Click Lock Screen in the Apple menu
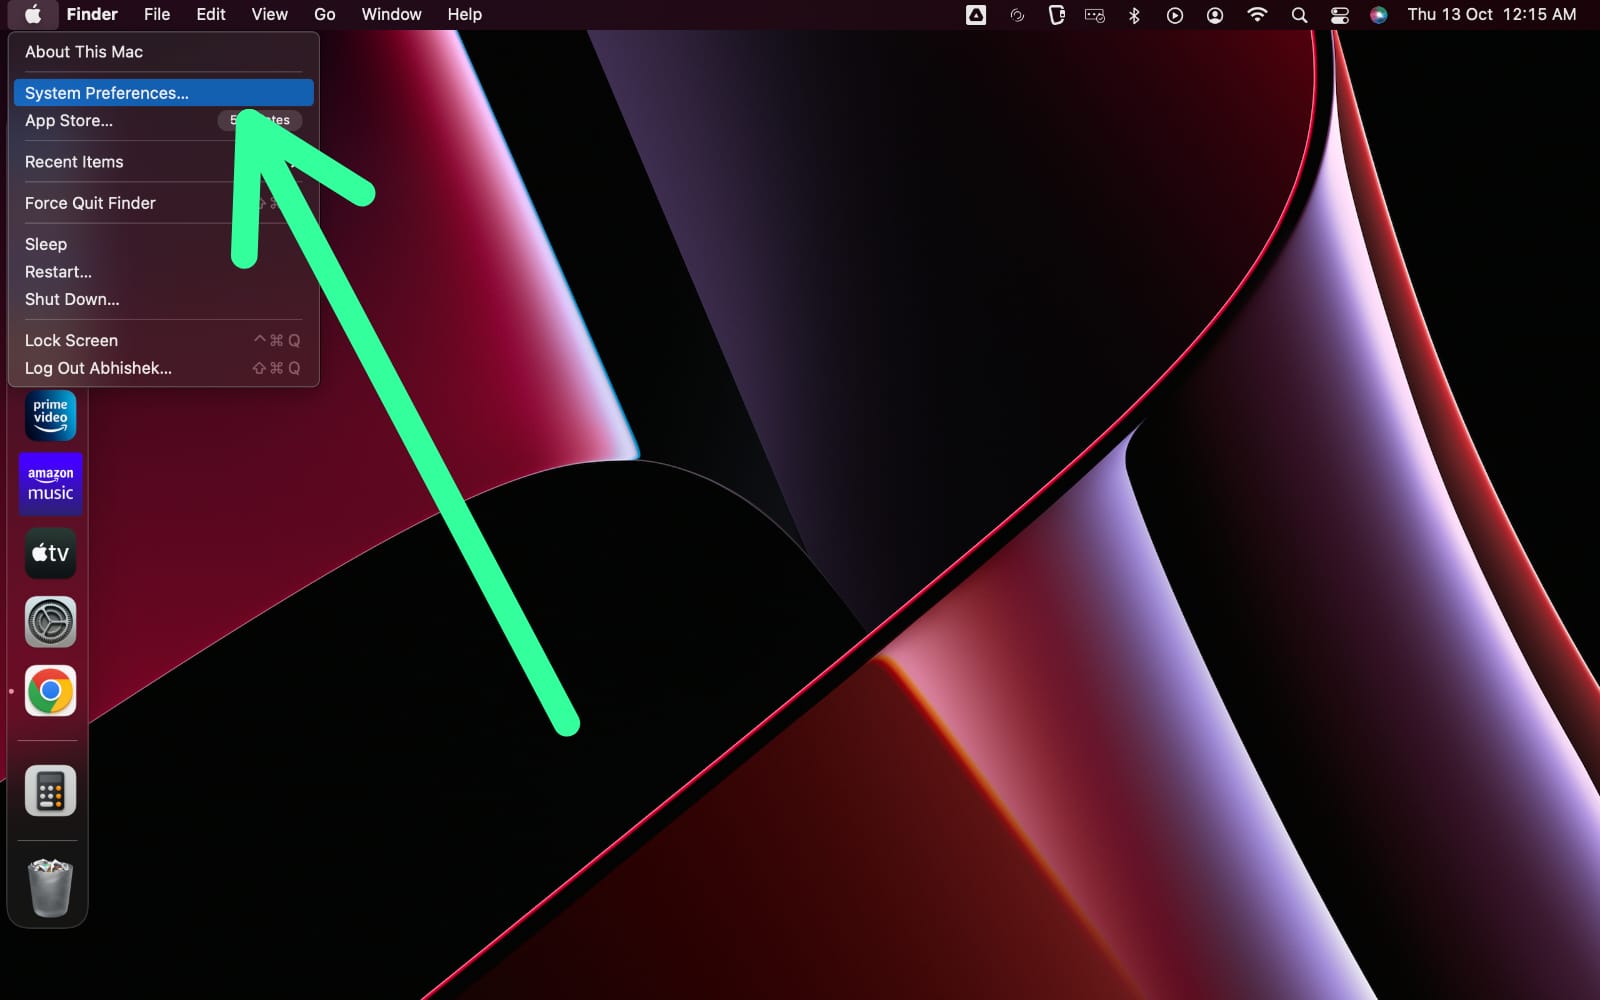 [70, 340]
